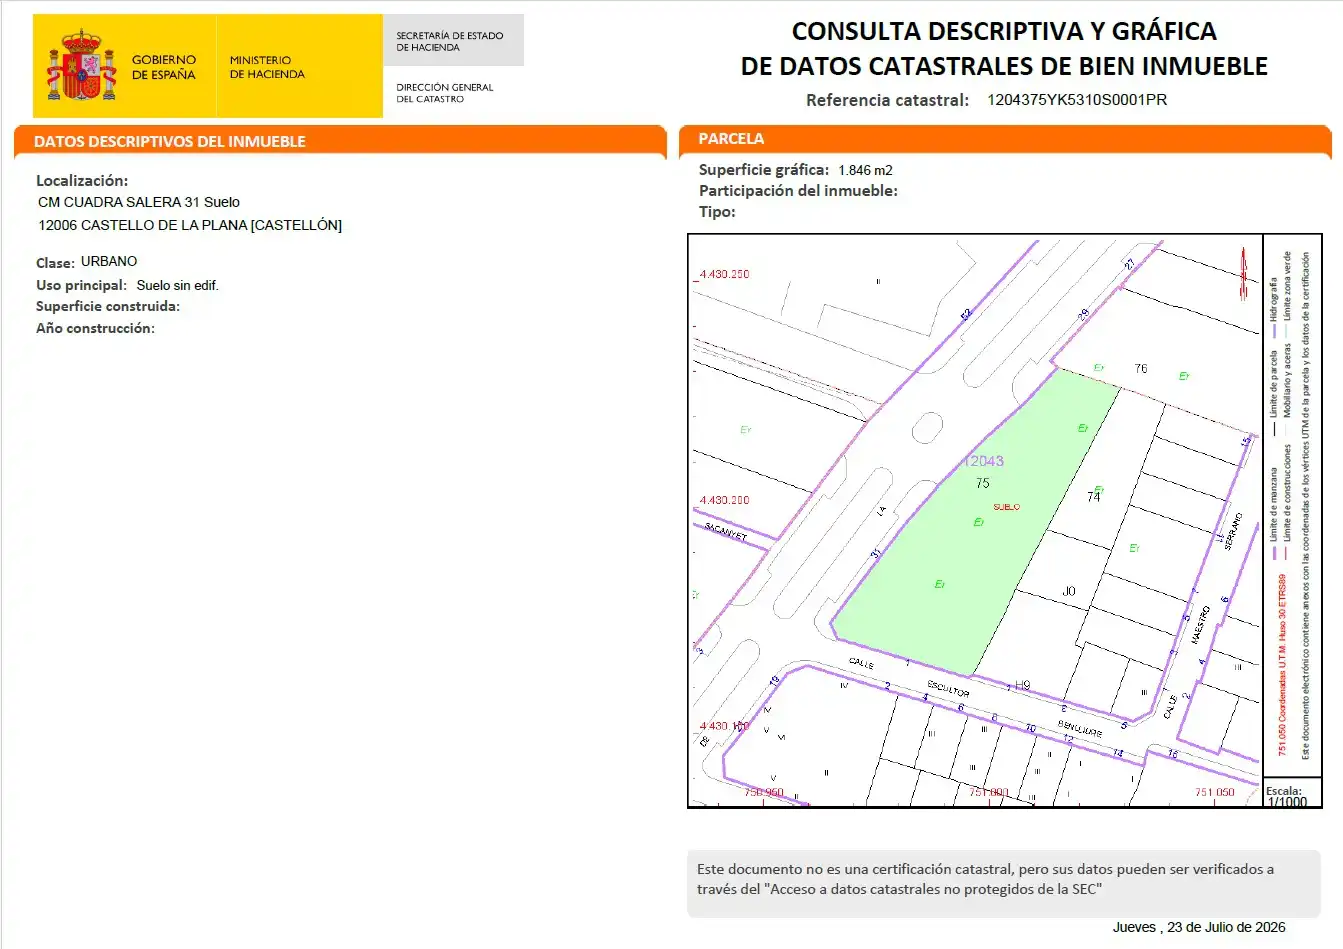Click the 'Superficie gráfica:' label

(764, 170)
